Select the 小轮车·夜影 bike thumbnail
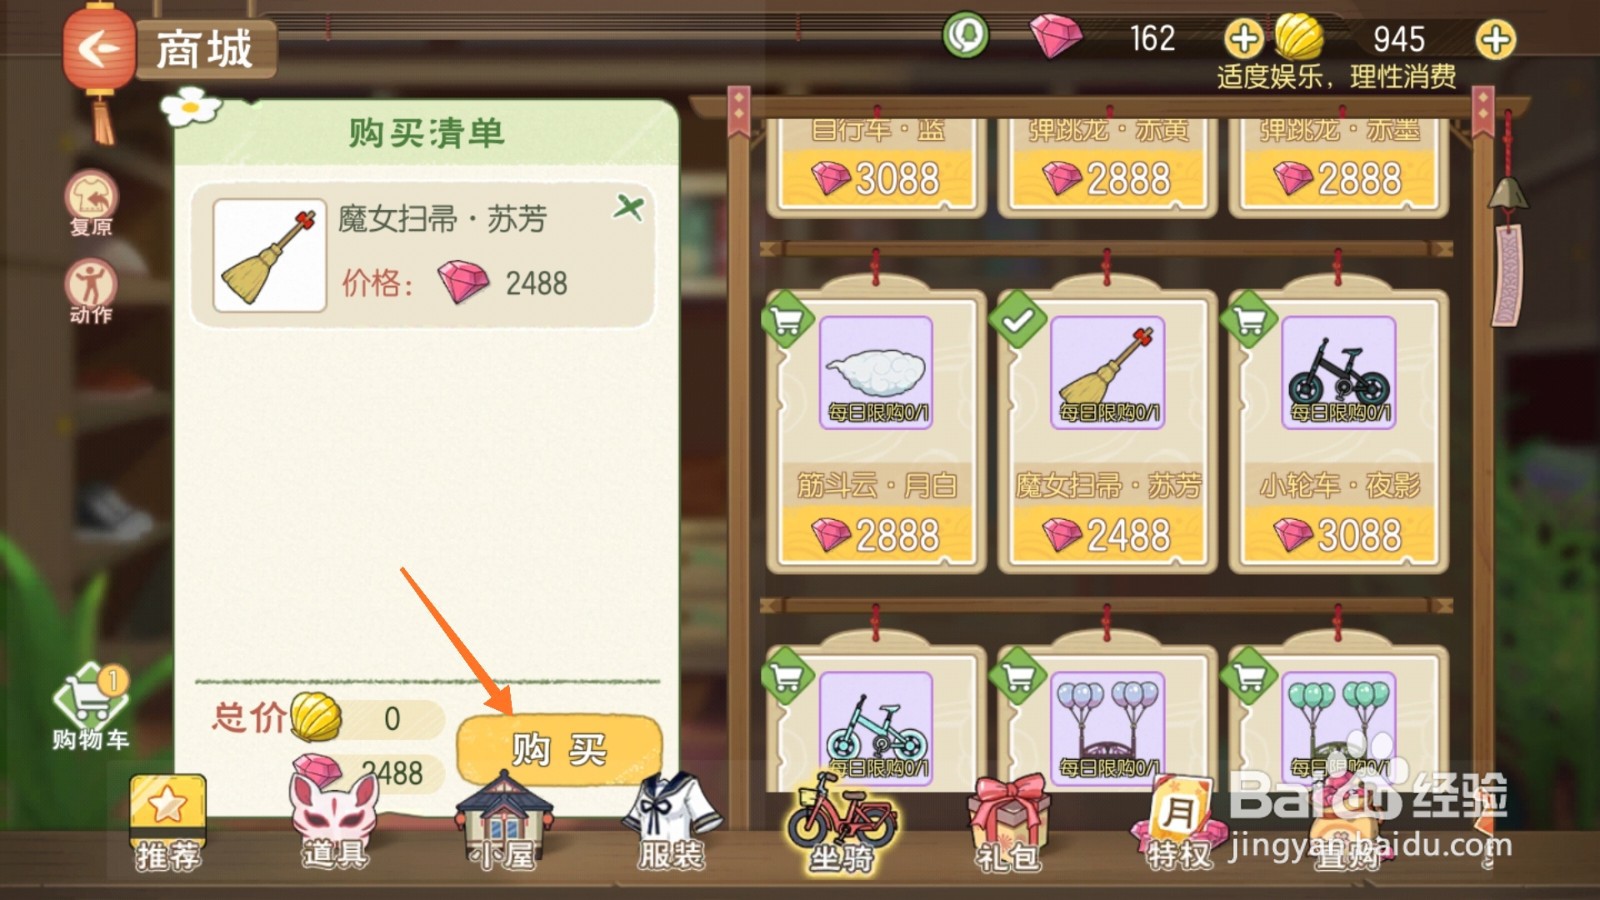1600x900 pixels. point(1339,373)
